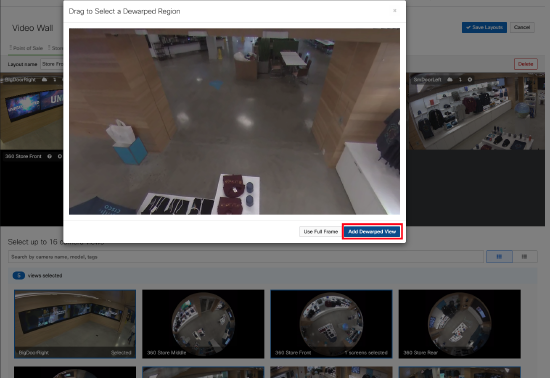Select the 360 Store Middle thumbnail
The height and width of the screenshot is (378, 550).
point(203,324)
